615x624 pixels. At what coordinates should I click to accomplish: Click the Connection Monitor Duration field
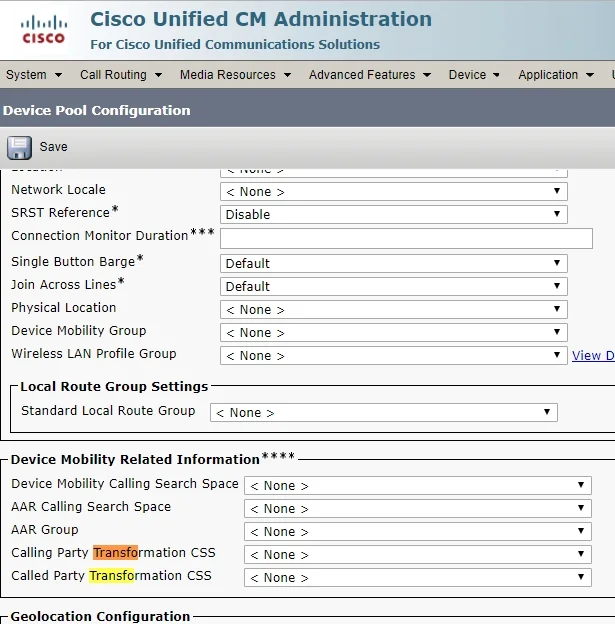tap(406, 239)
